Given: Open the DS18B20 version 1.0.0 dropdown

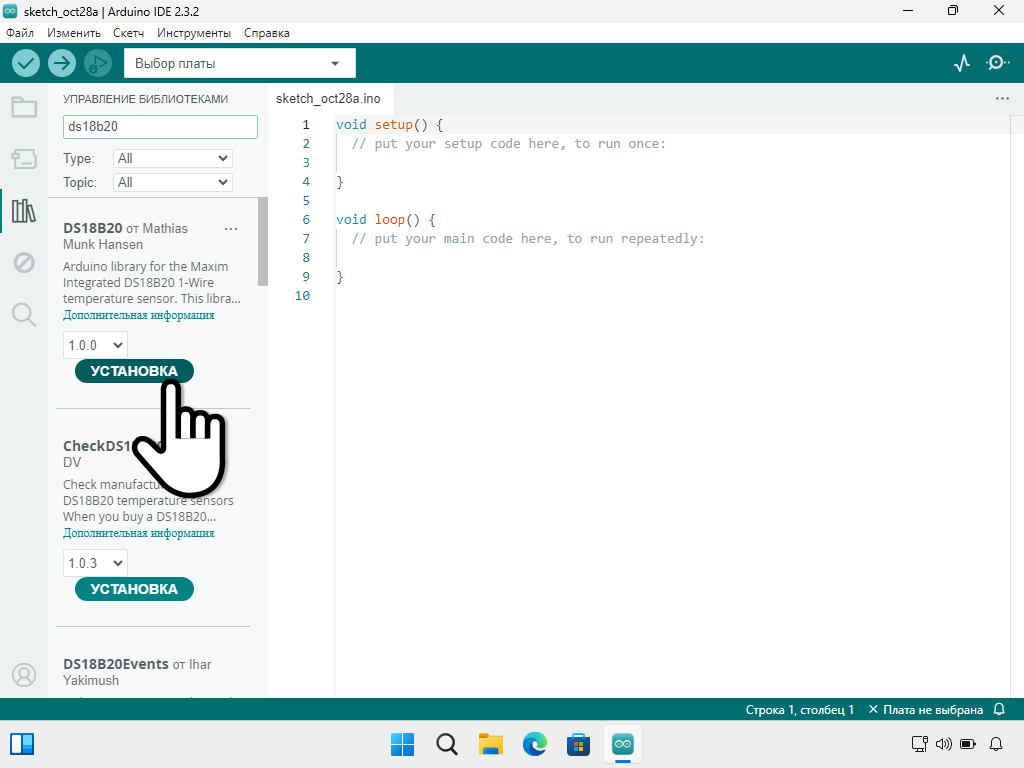Looking at the screenshot, I should (x=95, y=345).
